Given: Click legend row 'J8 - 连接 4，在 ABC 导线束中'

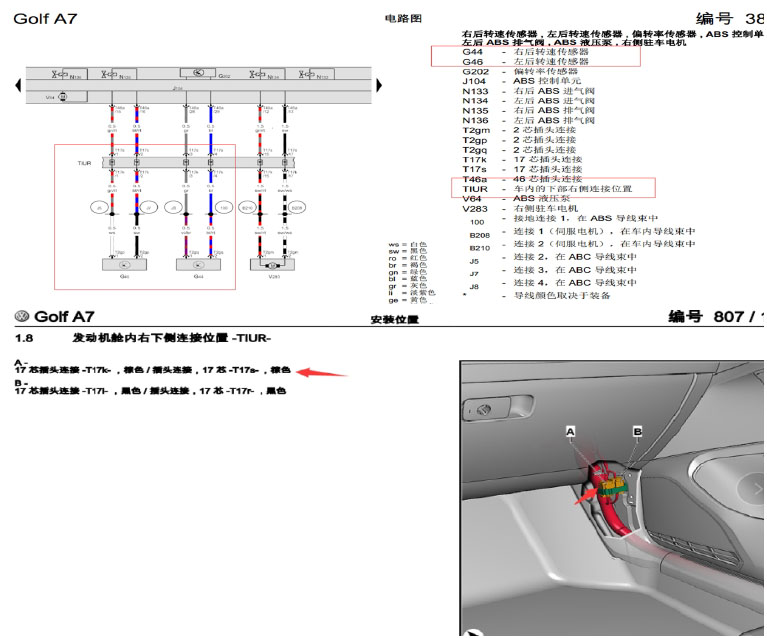Looking at the screenshot, I should [x=553, y=283].
